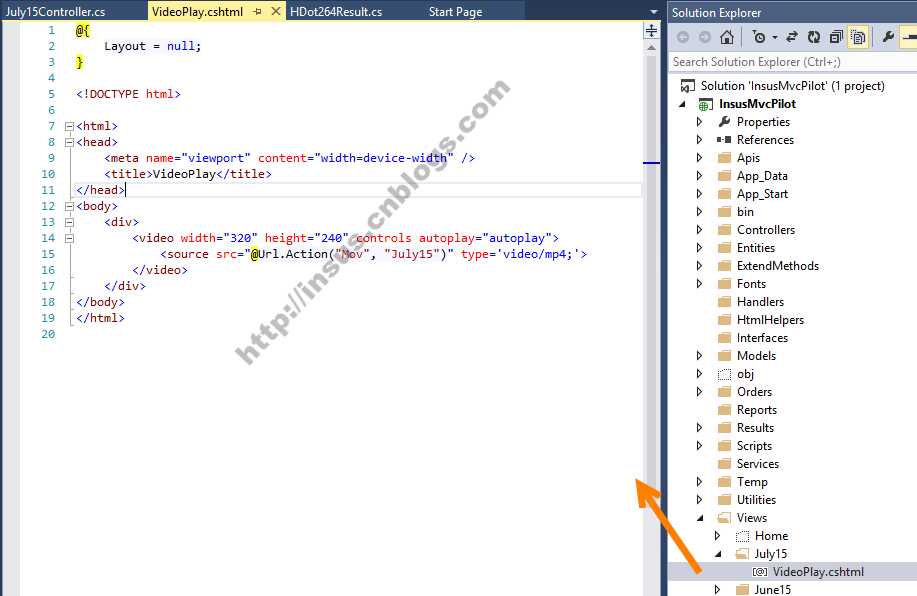The image size is (917, 596).
Task: Click Sync with Active Document arrows icon
Action: pos(791,37)
